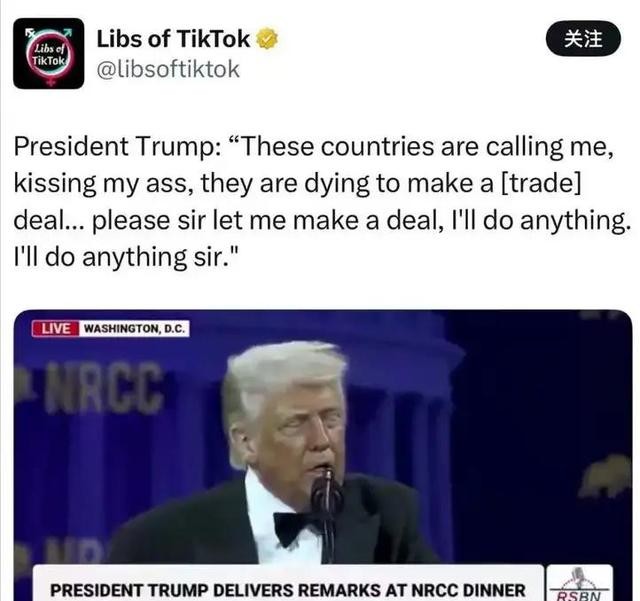The image size is (640, 601).
Task: Select the WASHINGTON, D.C. location label
Action: coord(134,329)
